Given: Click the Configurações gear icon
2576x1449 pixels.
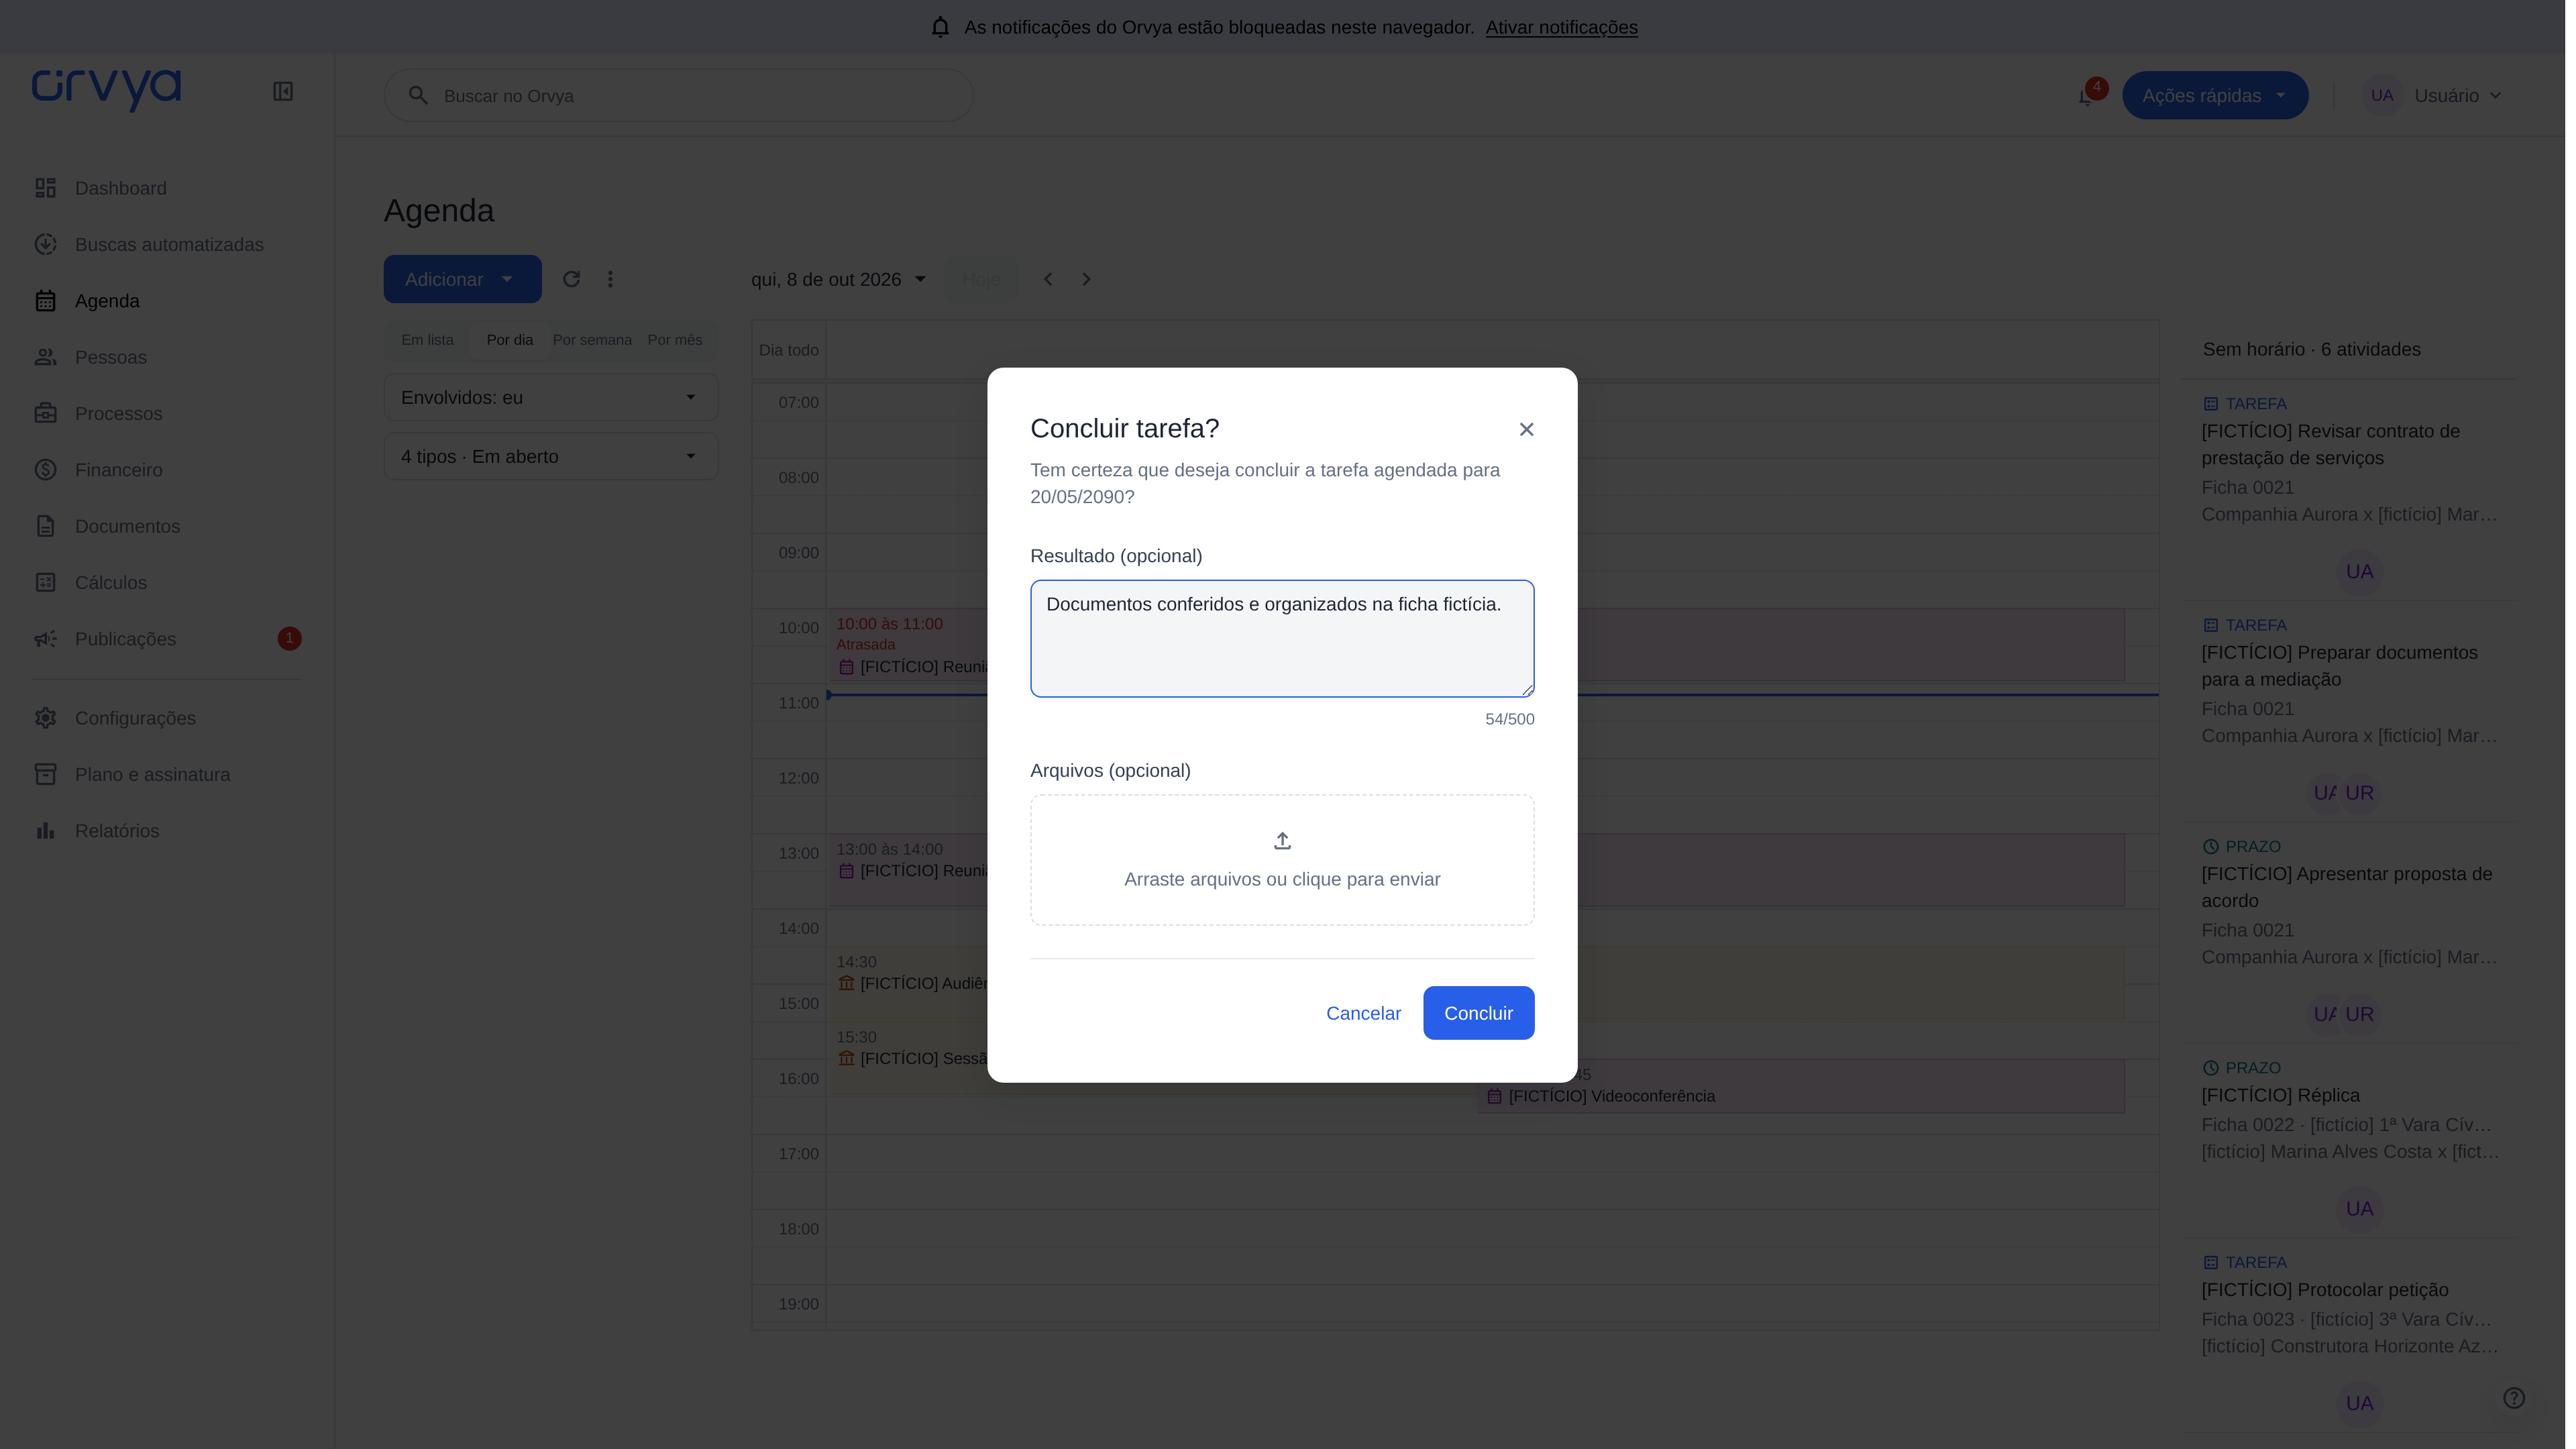Looking at the screenshot, I should [x=45, y=718].
